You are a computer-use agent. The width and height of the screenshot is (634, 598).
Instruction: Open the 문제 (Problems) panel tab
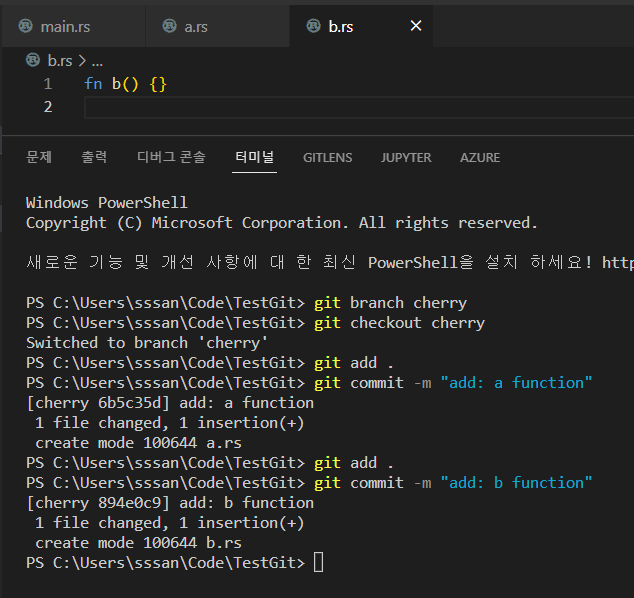pos(39,157)
